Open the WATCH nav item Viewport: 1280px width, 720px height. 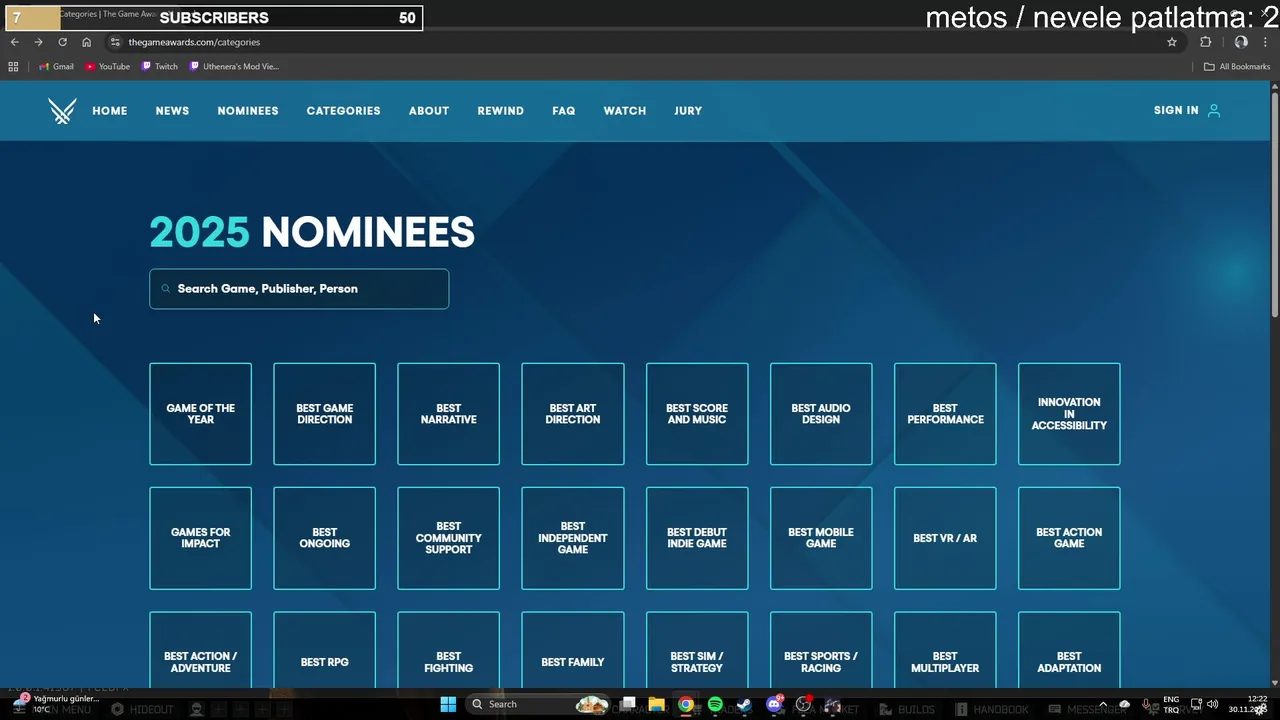pyautogui.click(x=625, y=111)
